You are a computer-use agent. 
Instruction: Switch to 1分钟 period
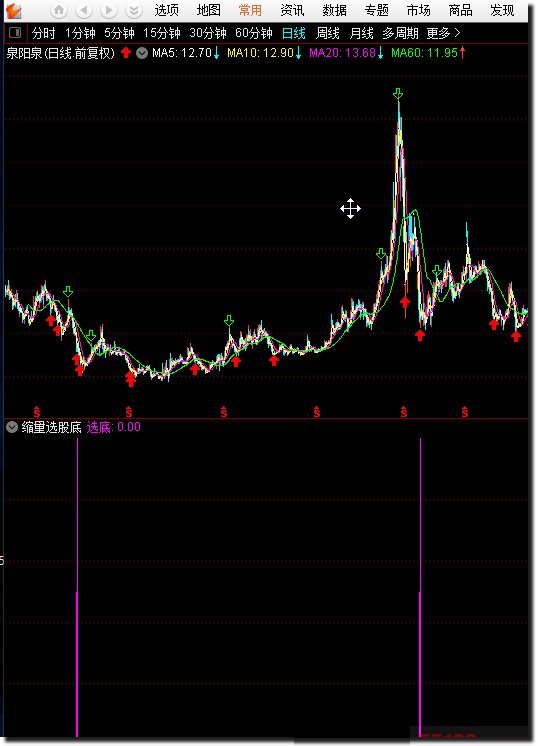click(80, 33)
